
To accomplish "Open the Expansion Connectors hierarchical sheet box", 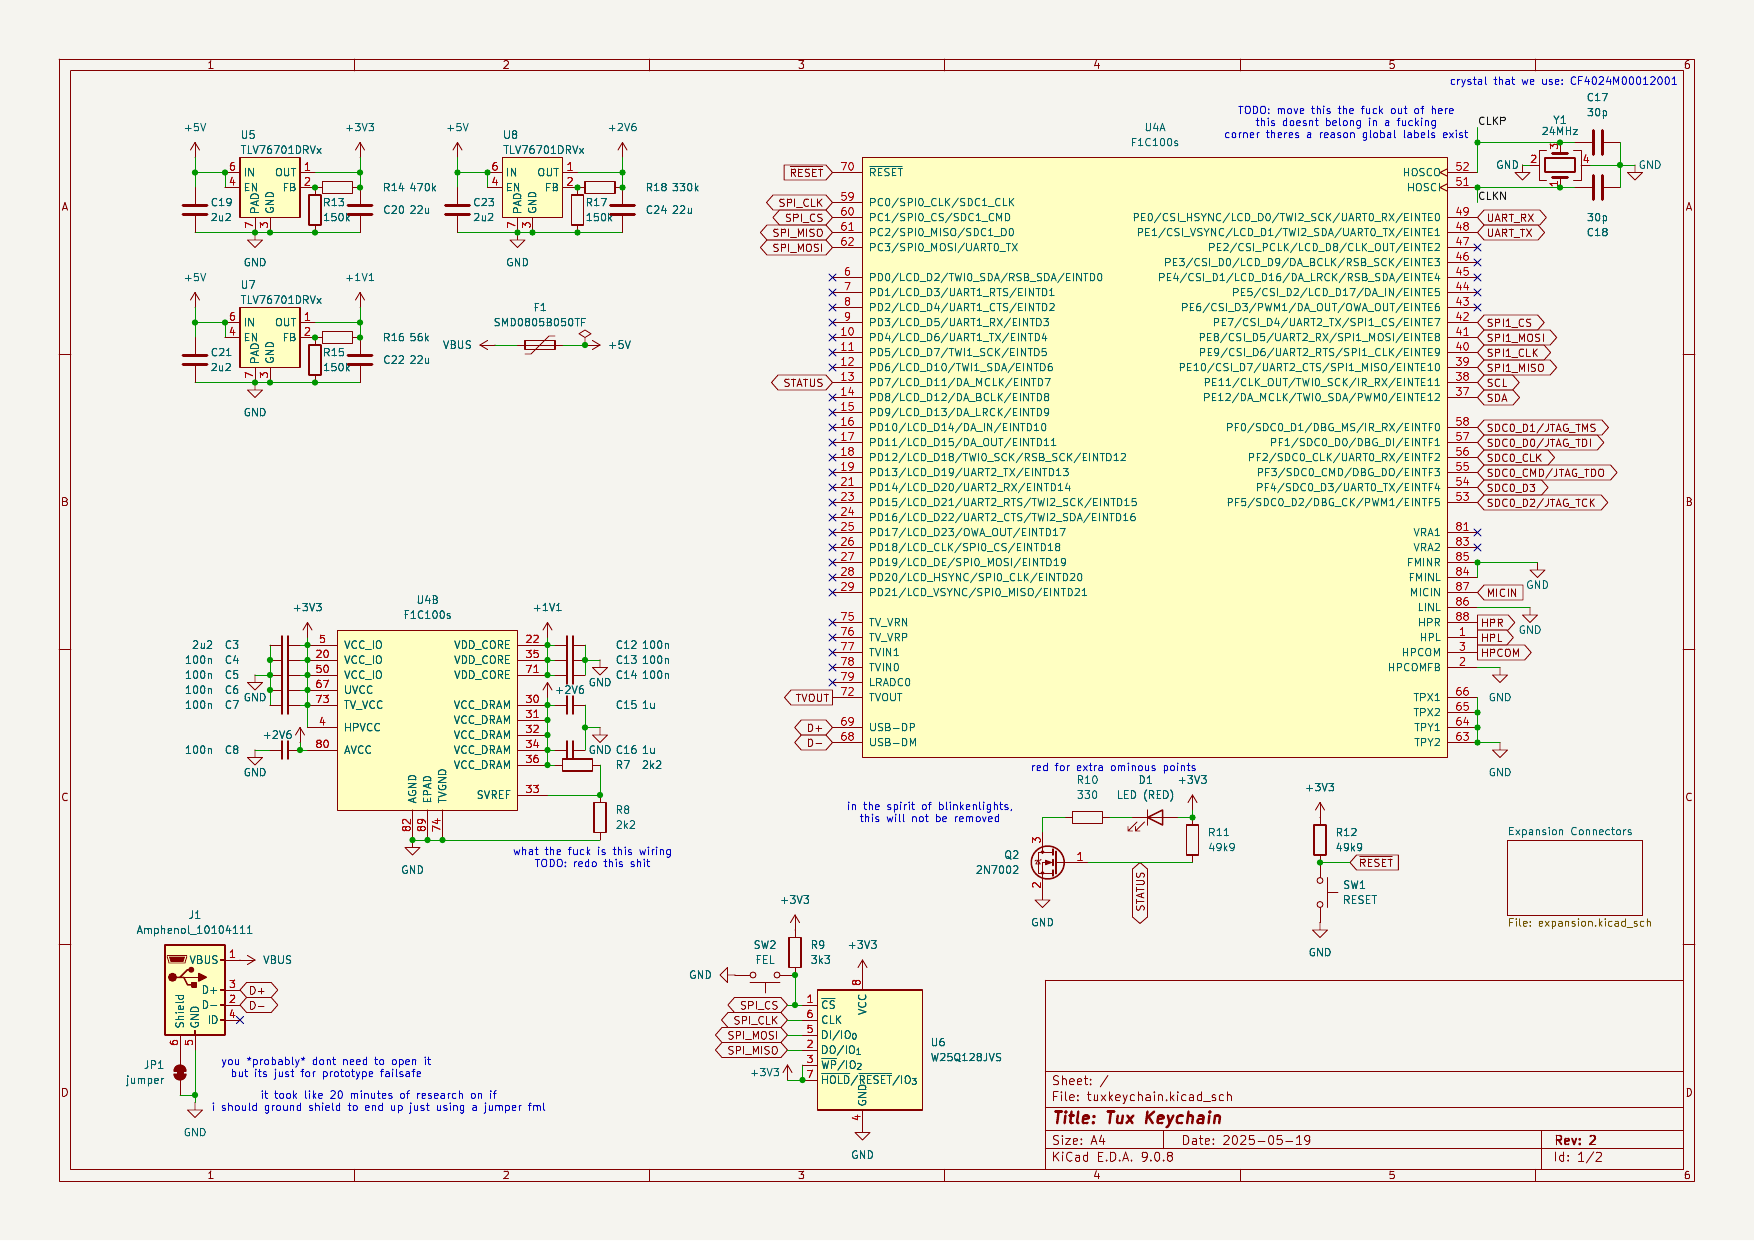I will click(1575, 878).
